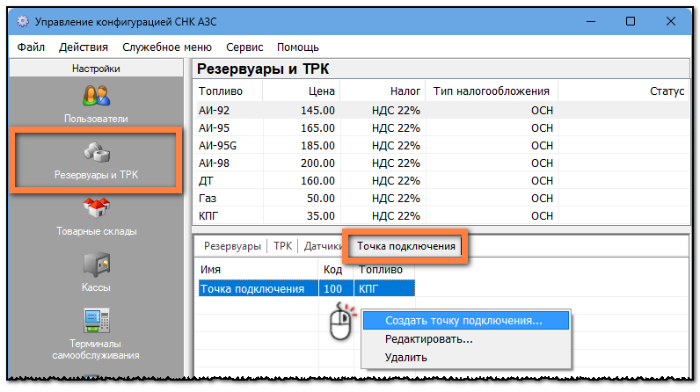This screenshot has width=700, height=392.
Task: Click the Имя column header
Action: tap(258, 270)
